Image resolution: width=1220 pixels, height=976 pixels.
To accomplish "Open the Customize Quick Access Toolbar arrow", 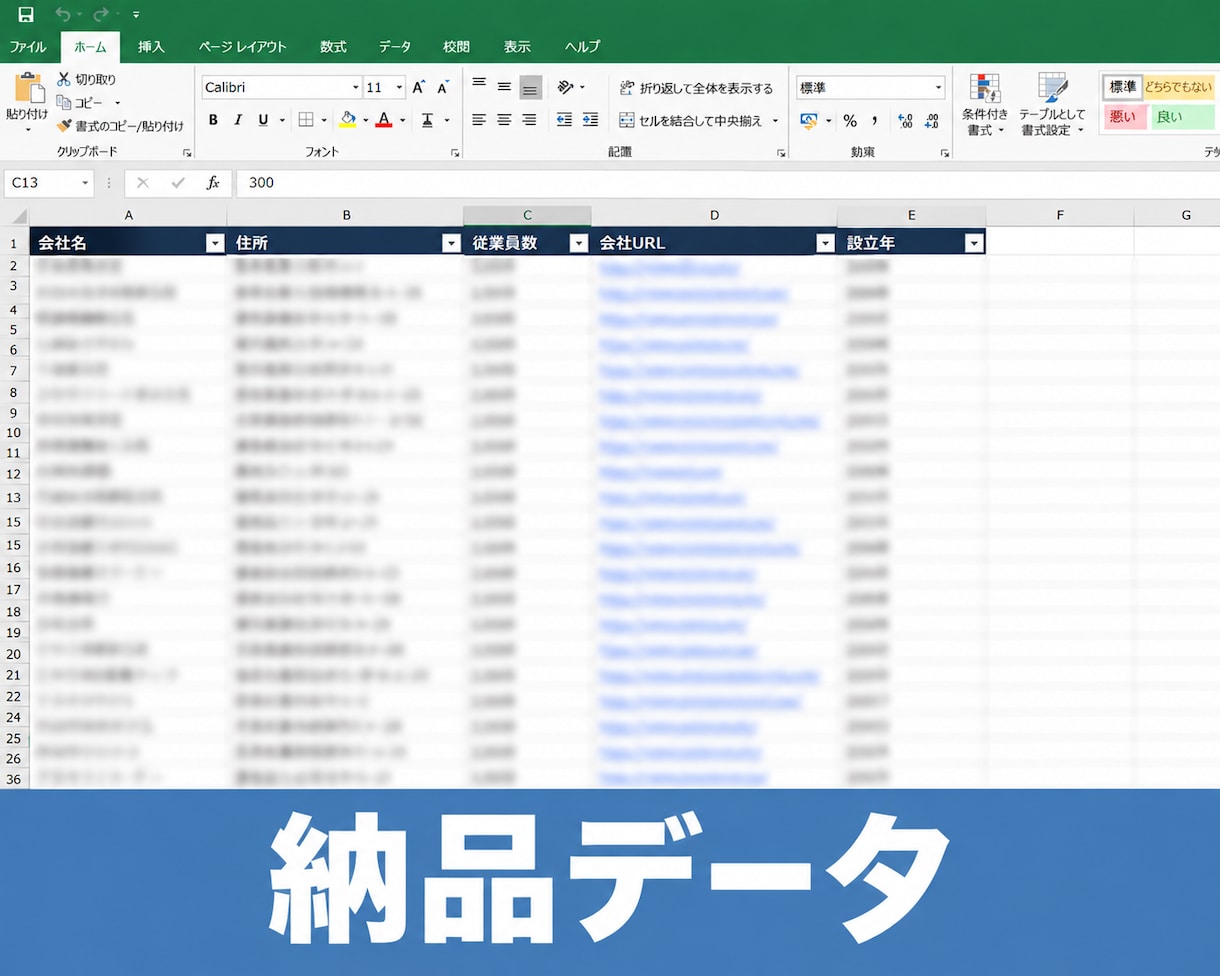I will click(136, 15).
